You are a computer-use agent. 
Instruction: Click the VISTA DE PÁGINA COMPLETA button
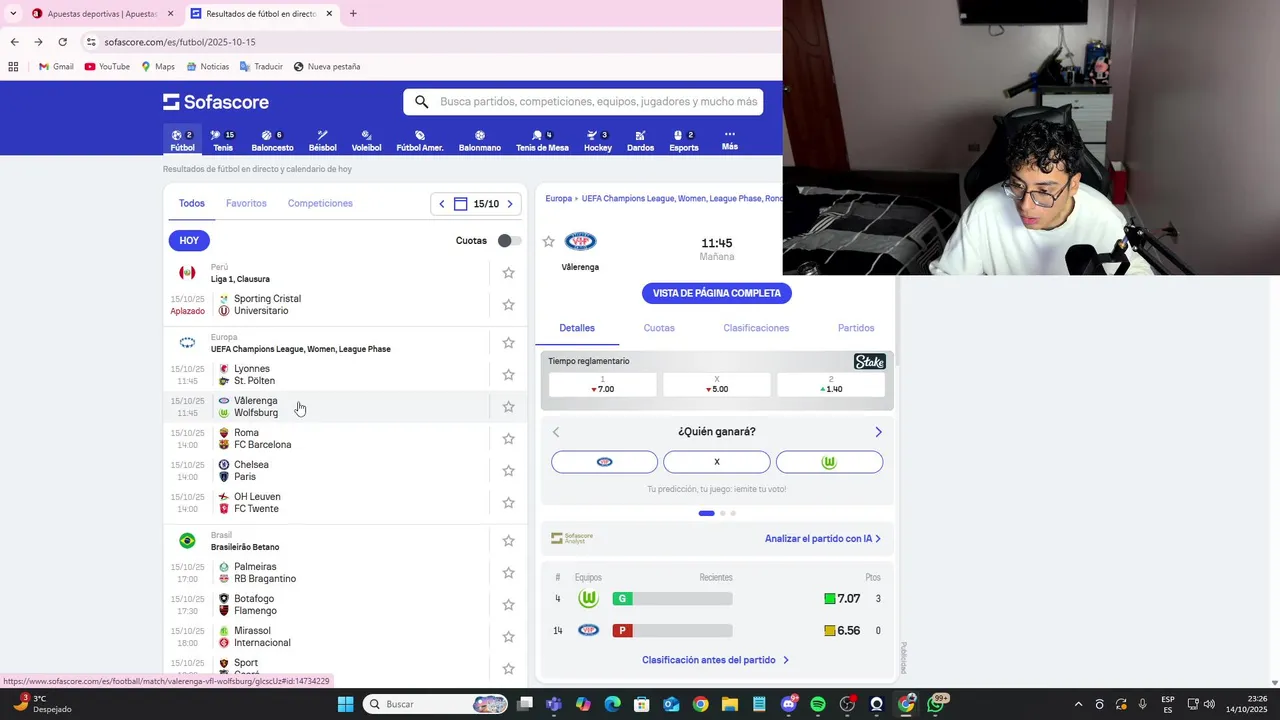pos(717,293)
